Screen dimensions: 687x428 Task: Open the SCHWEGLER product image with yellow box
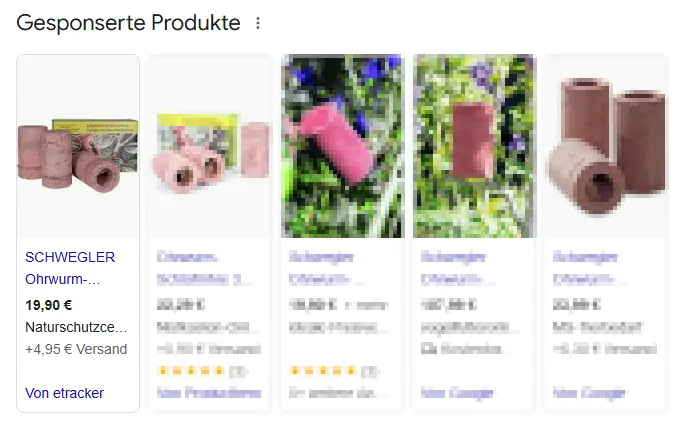point(78,146)
